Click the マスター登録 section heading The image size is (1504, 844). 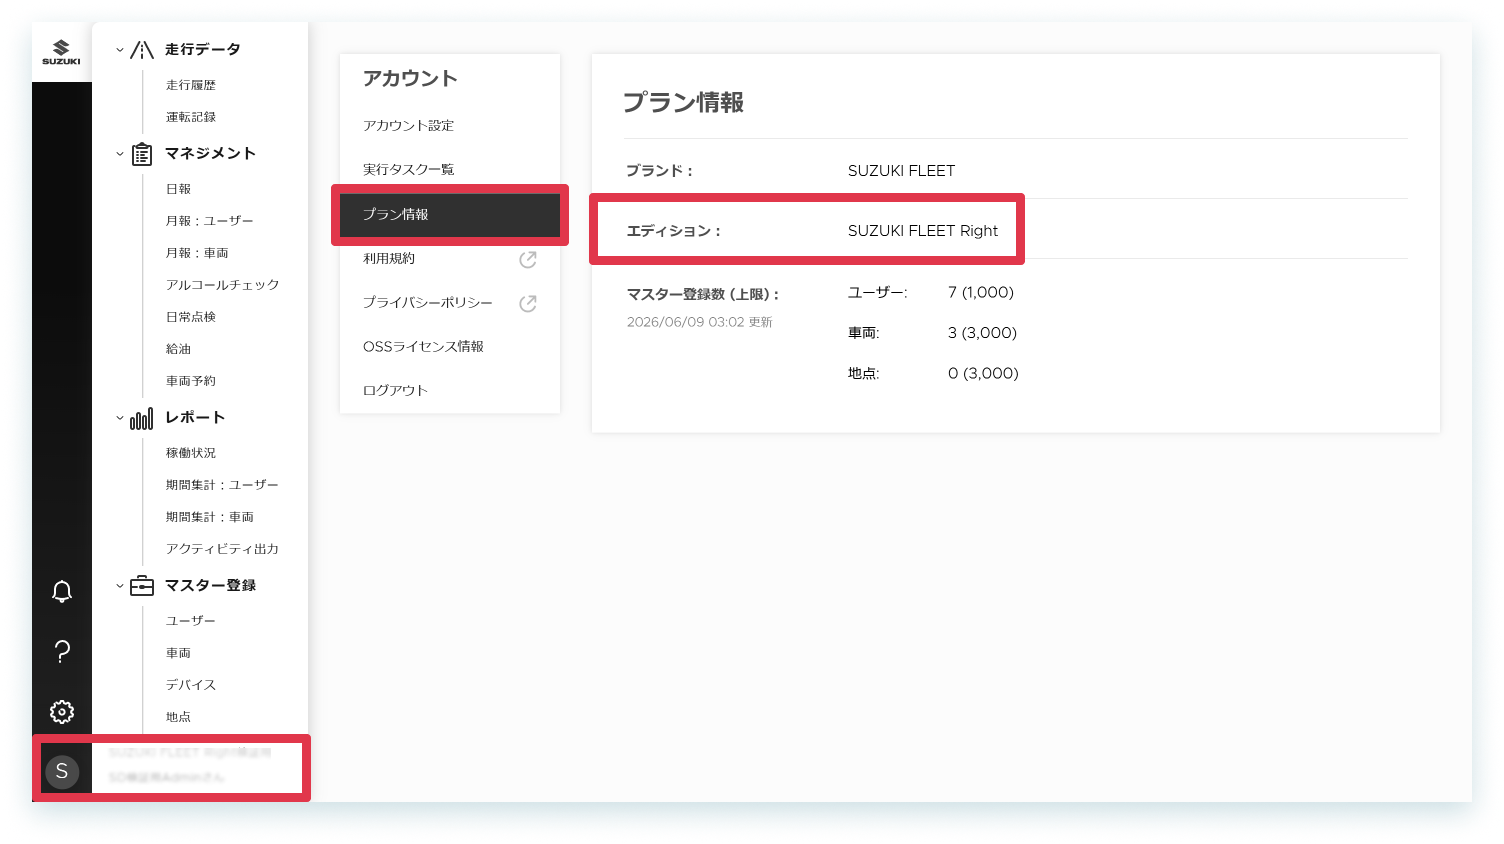tap(210, 586)
